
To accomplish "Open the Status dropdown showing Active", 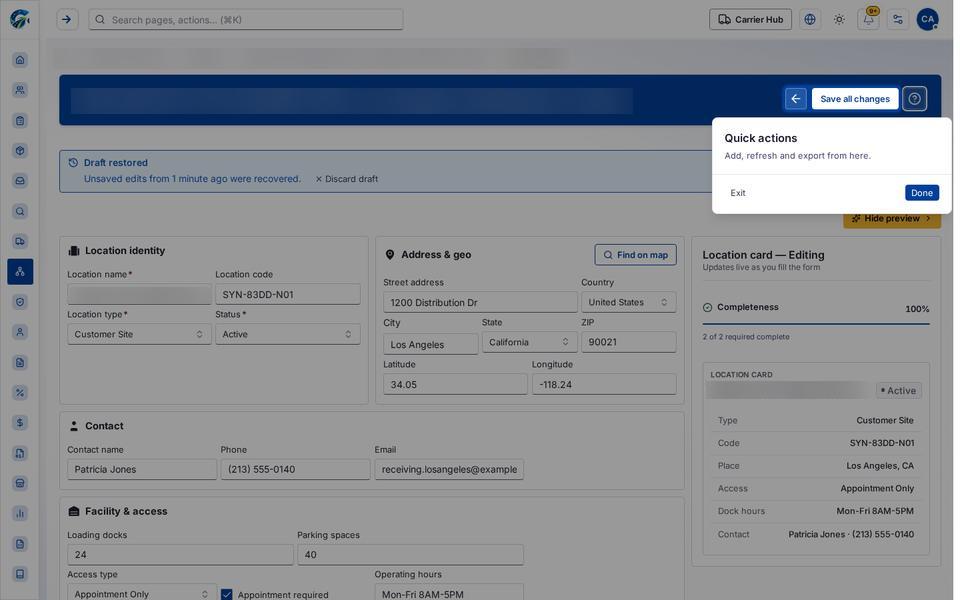I will [287, 334].
